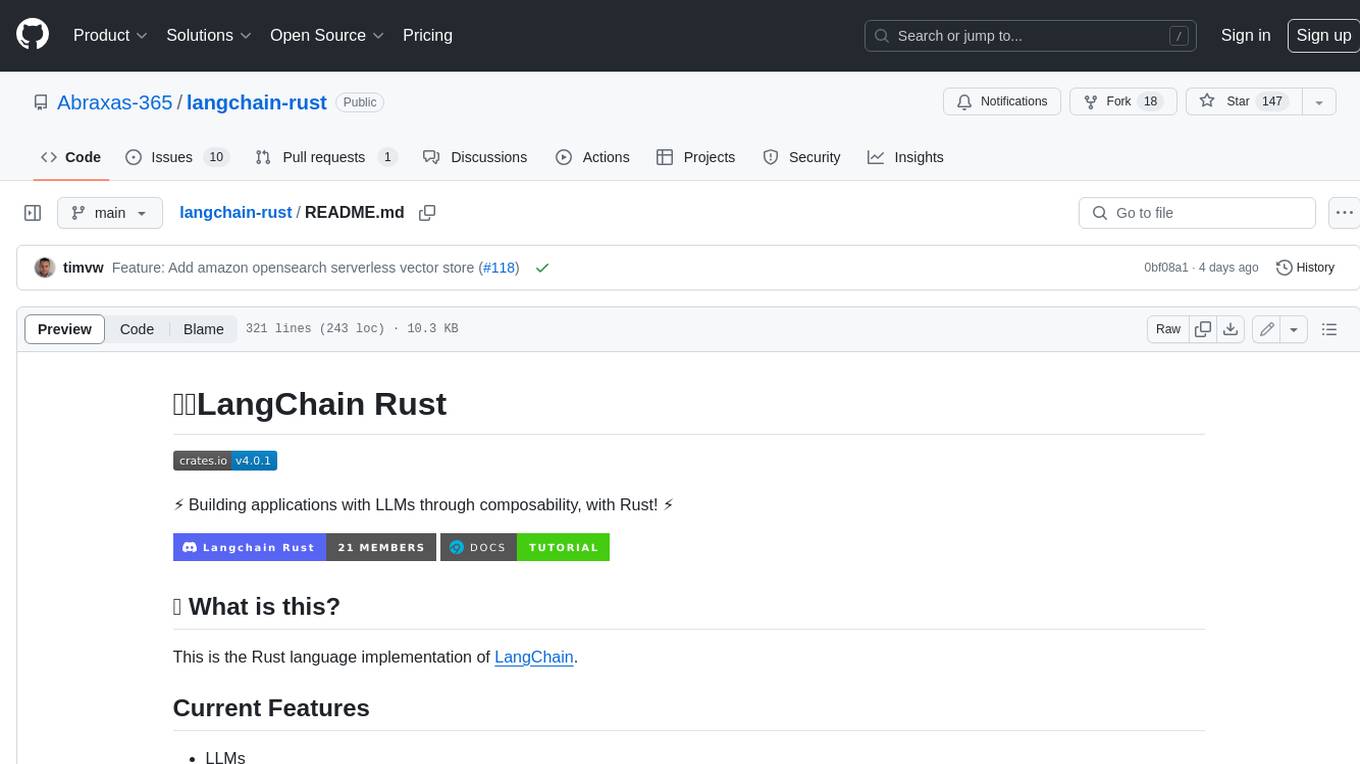1360x764 pixels.
Task: Open the crates.io v4.0.1 badge
Action: coord(225,461)
